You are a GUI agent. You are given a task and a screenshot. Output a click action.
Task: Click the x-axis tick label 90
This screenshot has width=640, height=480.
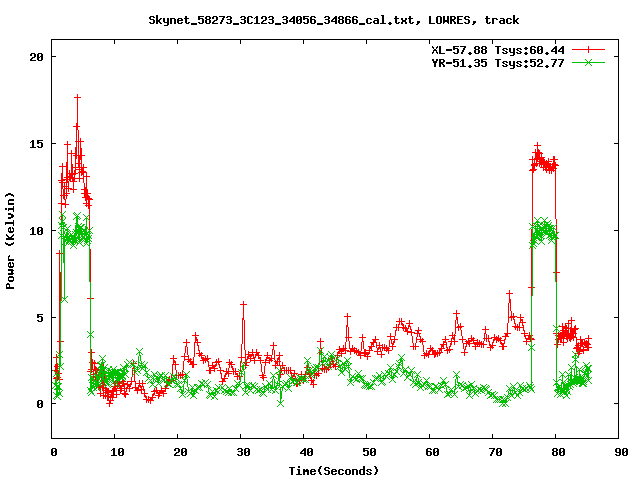pos(621,452)
